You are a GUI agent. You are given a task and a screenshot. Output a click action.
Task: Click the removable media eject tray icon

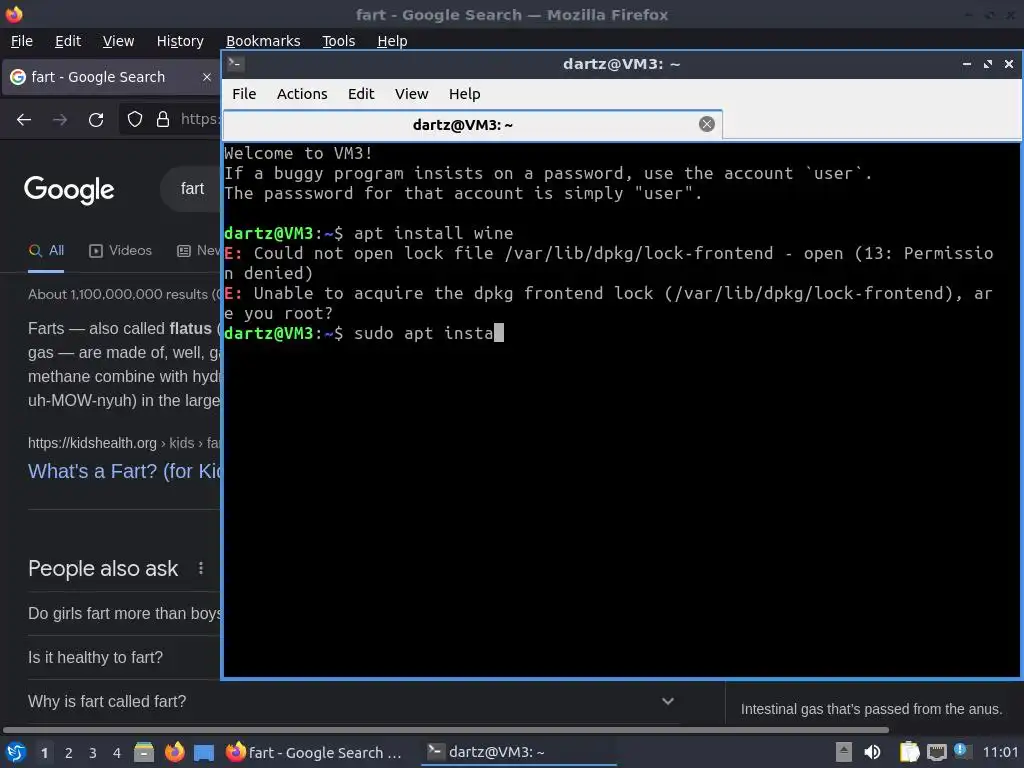844,752
